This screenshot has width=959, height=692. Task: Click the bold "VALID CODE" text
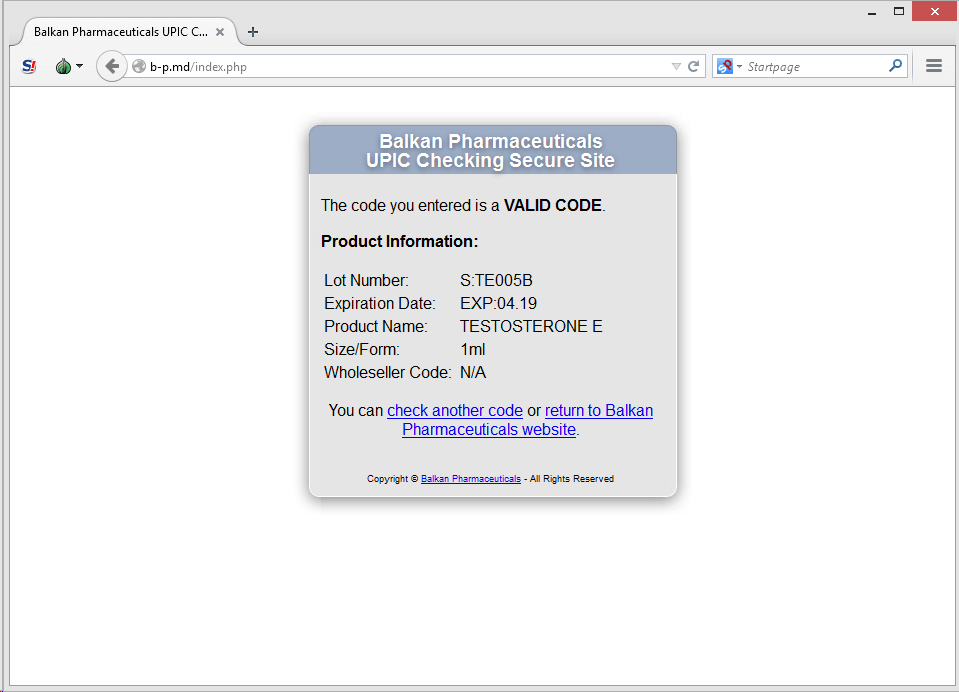coord(553,206)
